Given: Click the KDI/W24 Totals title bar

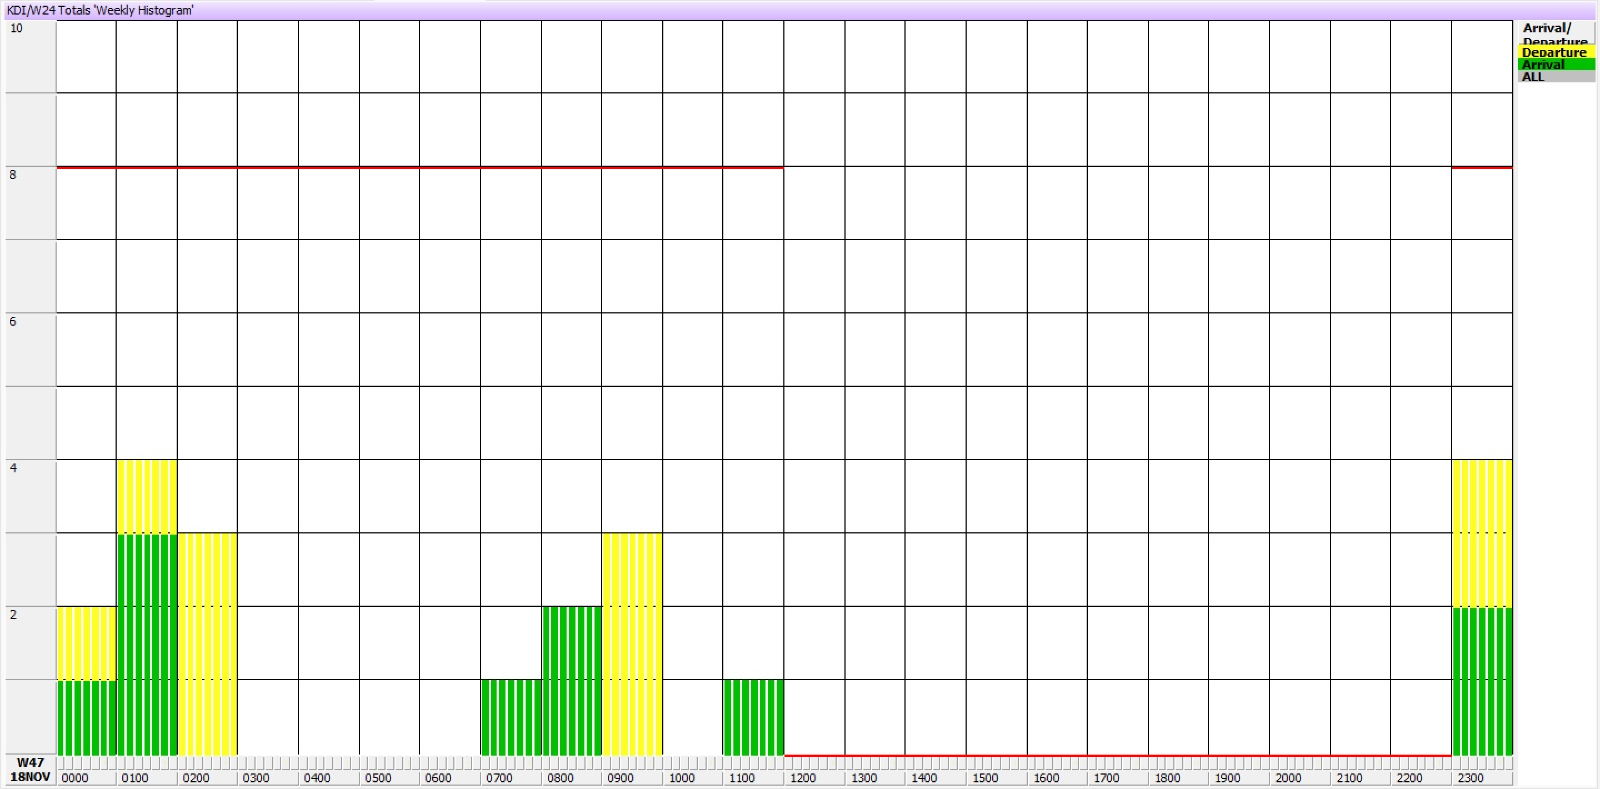Looking at the screenshot, I should pos(100,10).
